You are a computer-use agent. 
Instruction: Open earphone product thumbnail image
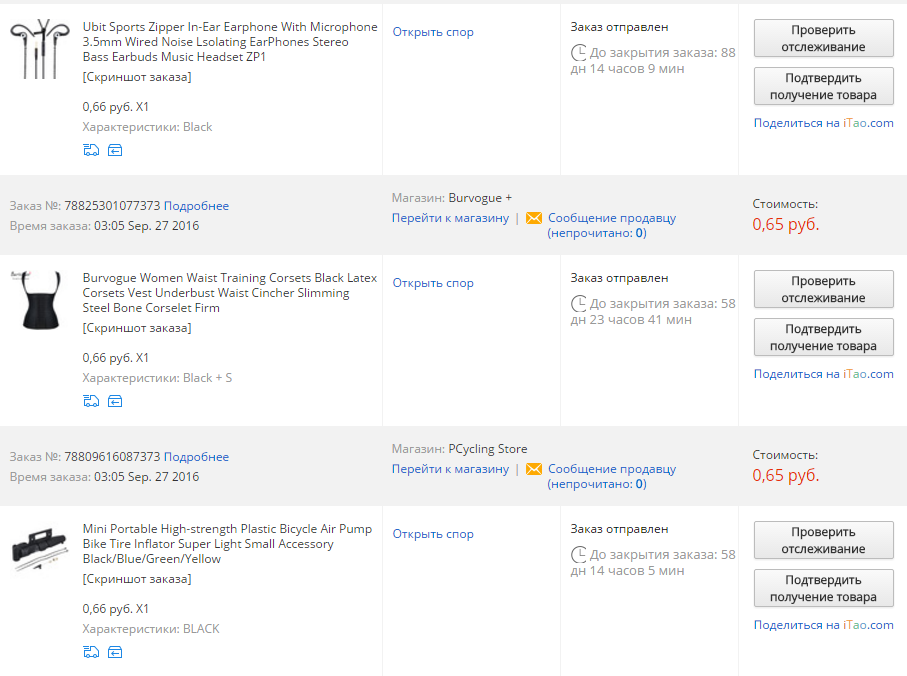(40, 49)
